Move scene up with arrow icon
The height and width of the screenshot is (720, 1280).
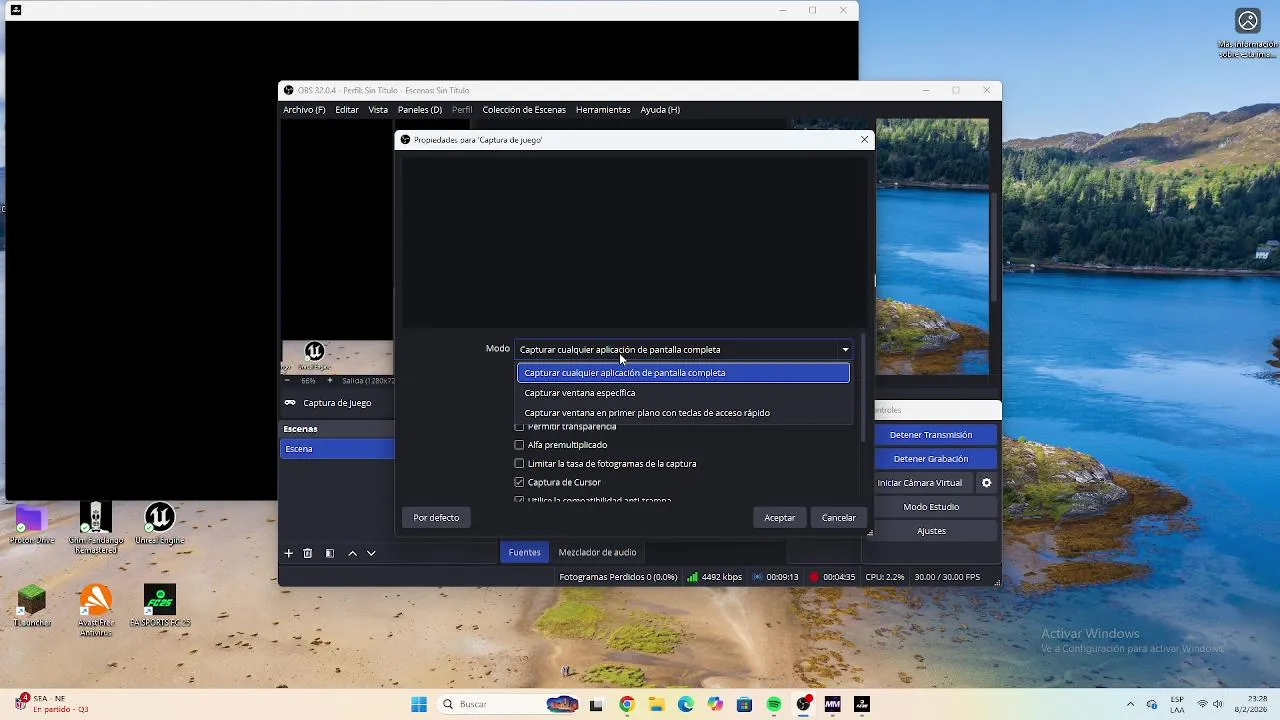point(352,553)
